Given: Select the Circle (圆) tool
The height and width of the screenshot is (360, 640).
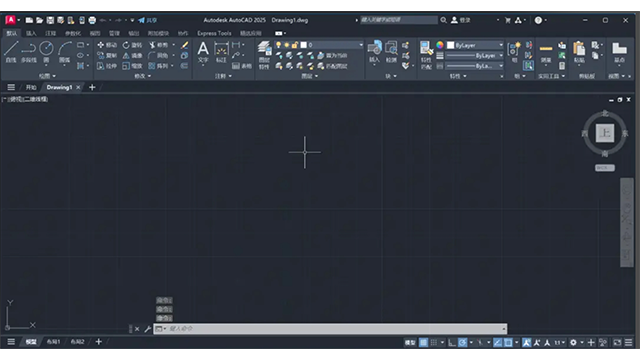Looking at the screenshot, I should point(46,51).
